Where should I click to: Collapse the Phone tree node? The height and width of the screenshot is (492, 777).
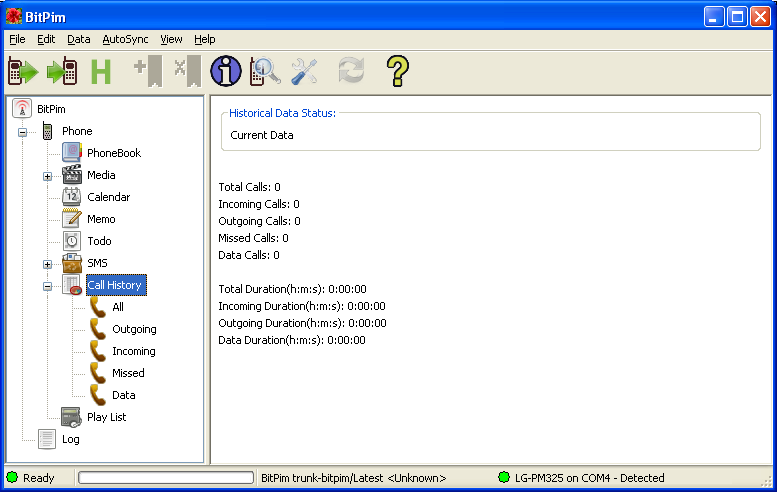coord(22,132)
